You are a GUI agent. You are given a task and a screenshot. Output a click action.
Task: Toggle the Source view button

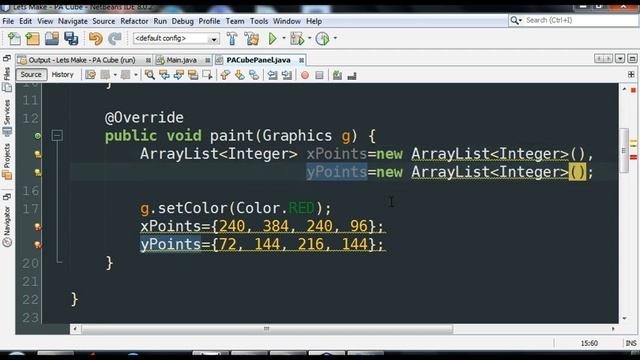[31, 75]
